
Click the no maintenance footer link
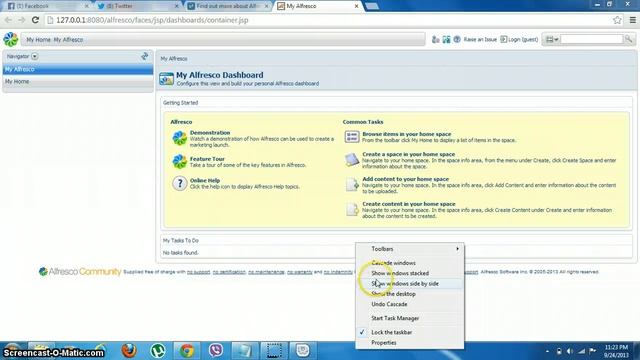point(266,272)
